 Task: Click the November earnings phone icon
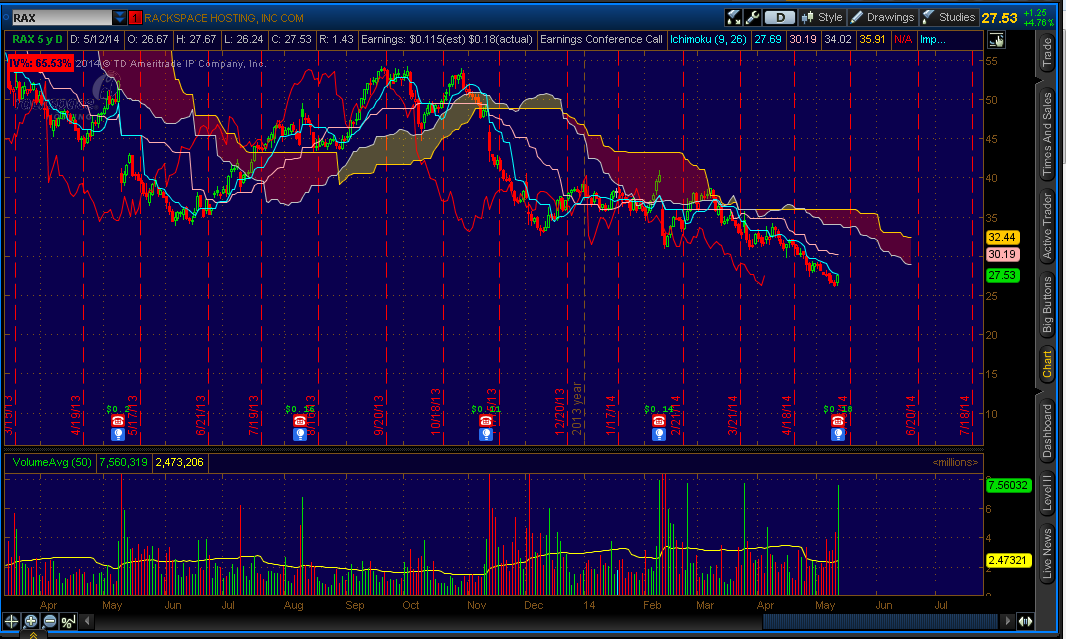(x=485, y=421)
